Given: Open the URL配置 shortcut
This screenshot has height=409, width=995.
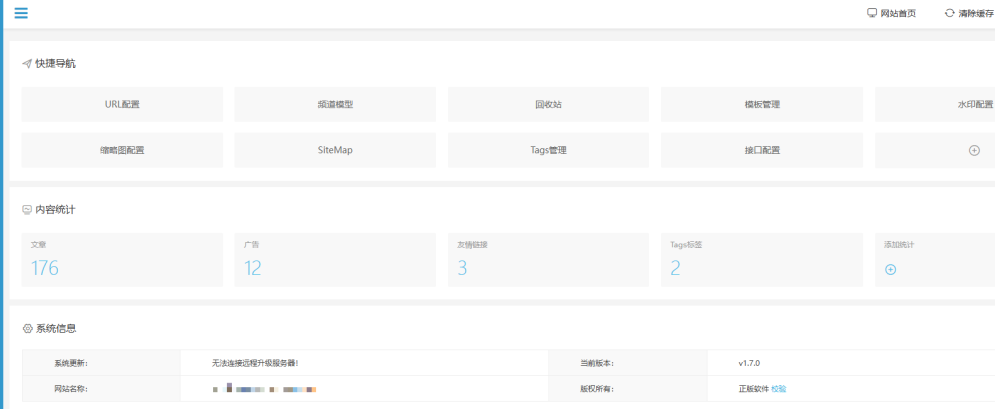Looking at the screenshot, I should (x=122, y=104).
